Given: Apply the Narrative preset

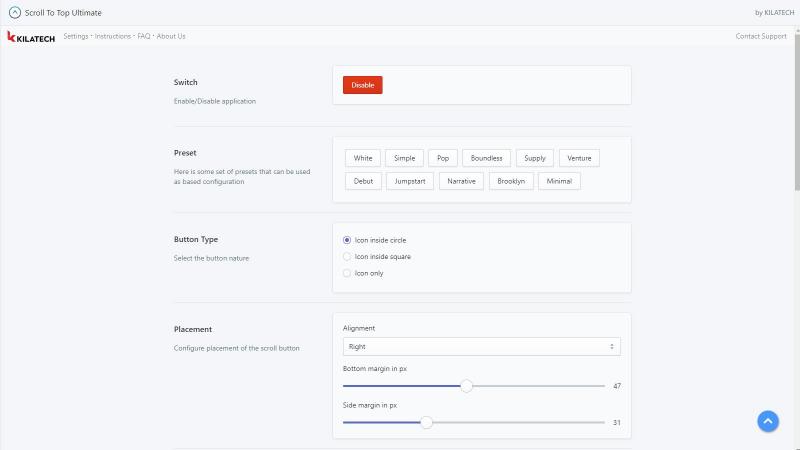Looking at the screenshot, I should (461, 181).
